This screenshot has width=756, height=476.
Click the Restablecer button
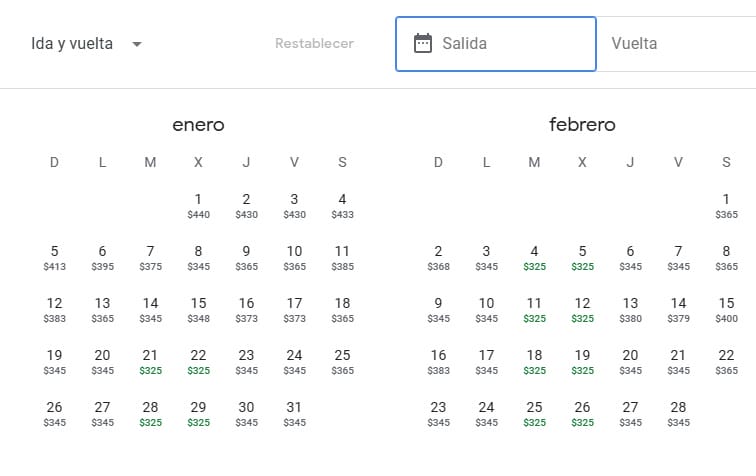[x=314, y=44]
